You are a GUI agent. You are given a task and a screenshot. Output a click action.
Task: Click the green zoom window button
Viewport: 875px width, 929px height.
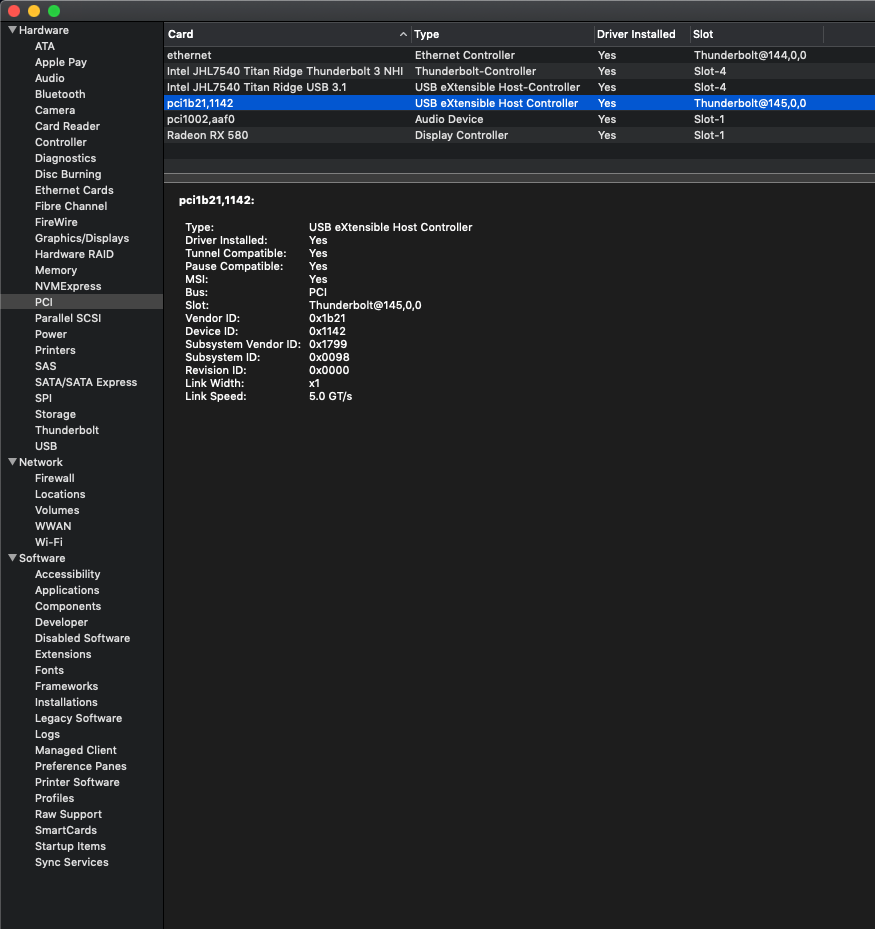coord(54,10)
